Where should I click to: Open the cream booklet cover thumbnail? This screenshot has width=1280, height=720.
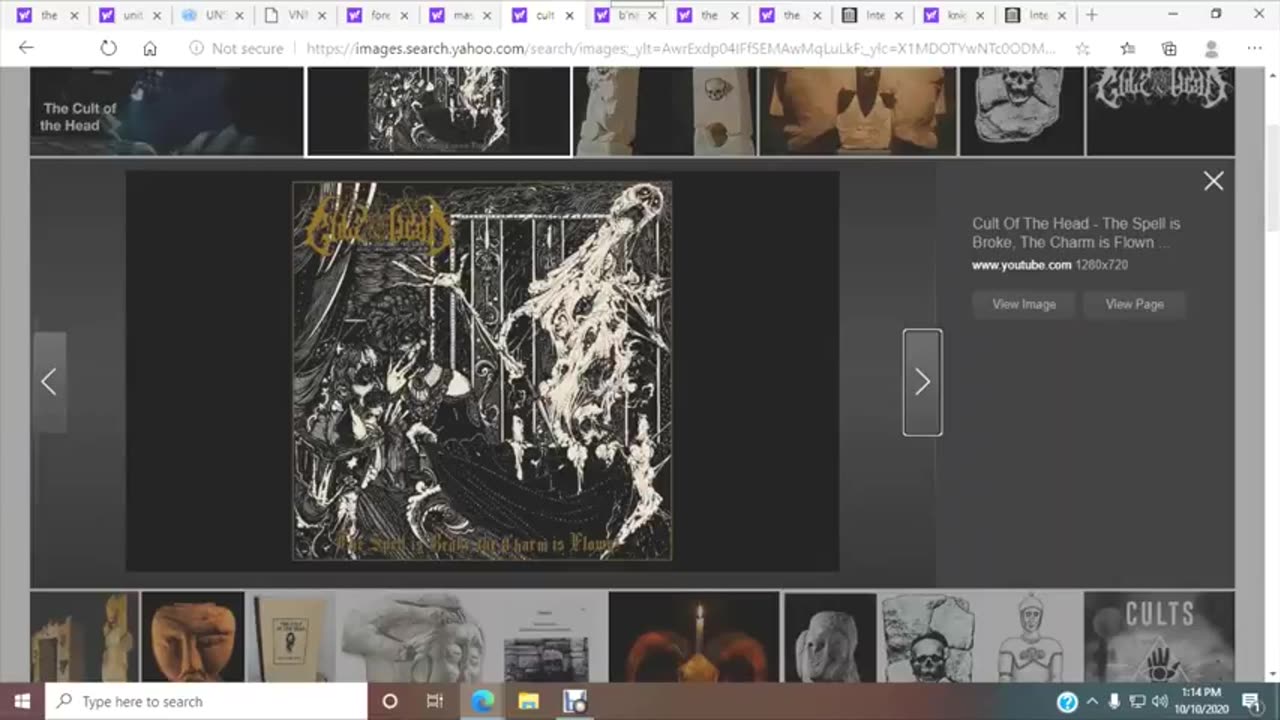[x=291, y=637]
